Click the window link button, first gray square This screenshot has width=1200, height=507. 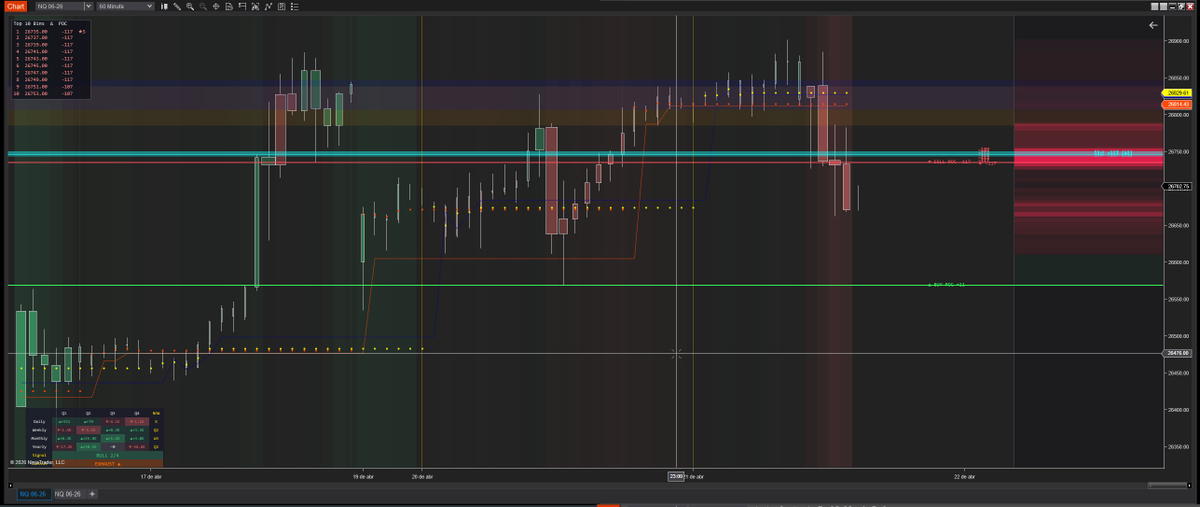[x=1155, y=6]
